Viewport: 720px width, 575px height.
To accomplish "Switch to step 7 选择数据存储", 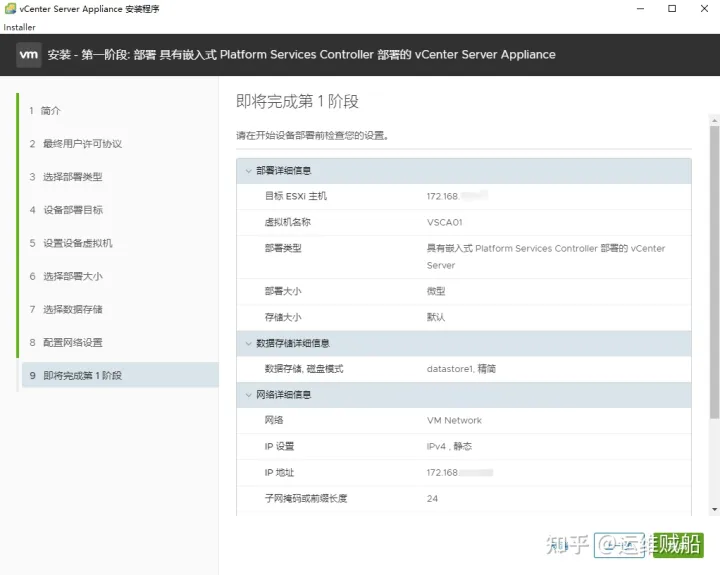I will click(71, 309).
